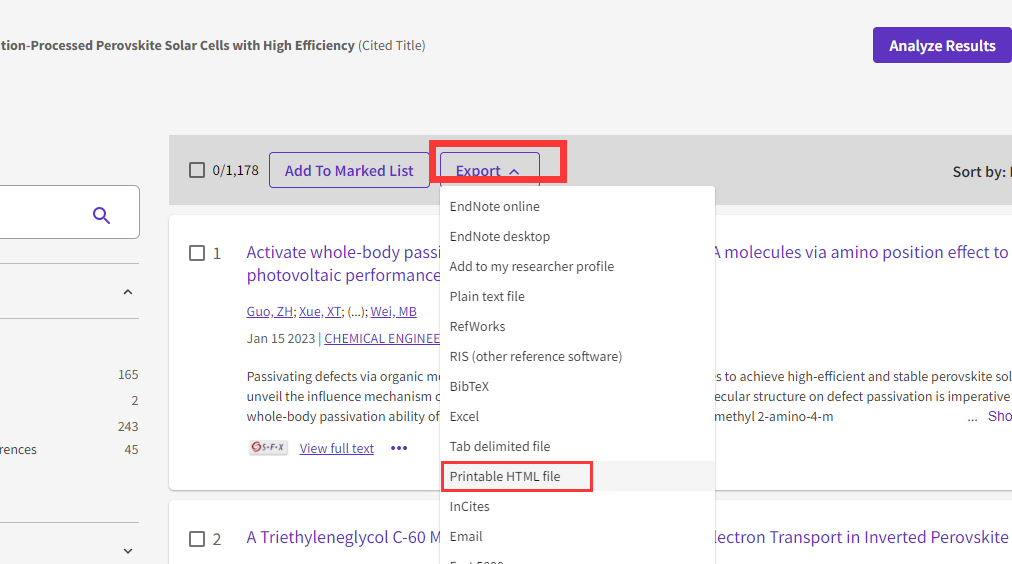
Task: Tick the select-all results checkbox
Action: pyautogui.click(x=197, y=170)
